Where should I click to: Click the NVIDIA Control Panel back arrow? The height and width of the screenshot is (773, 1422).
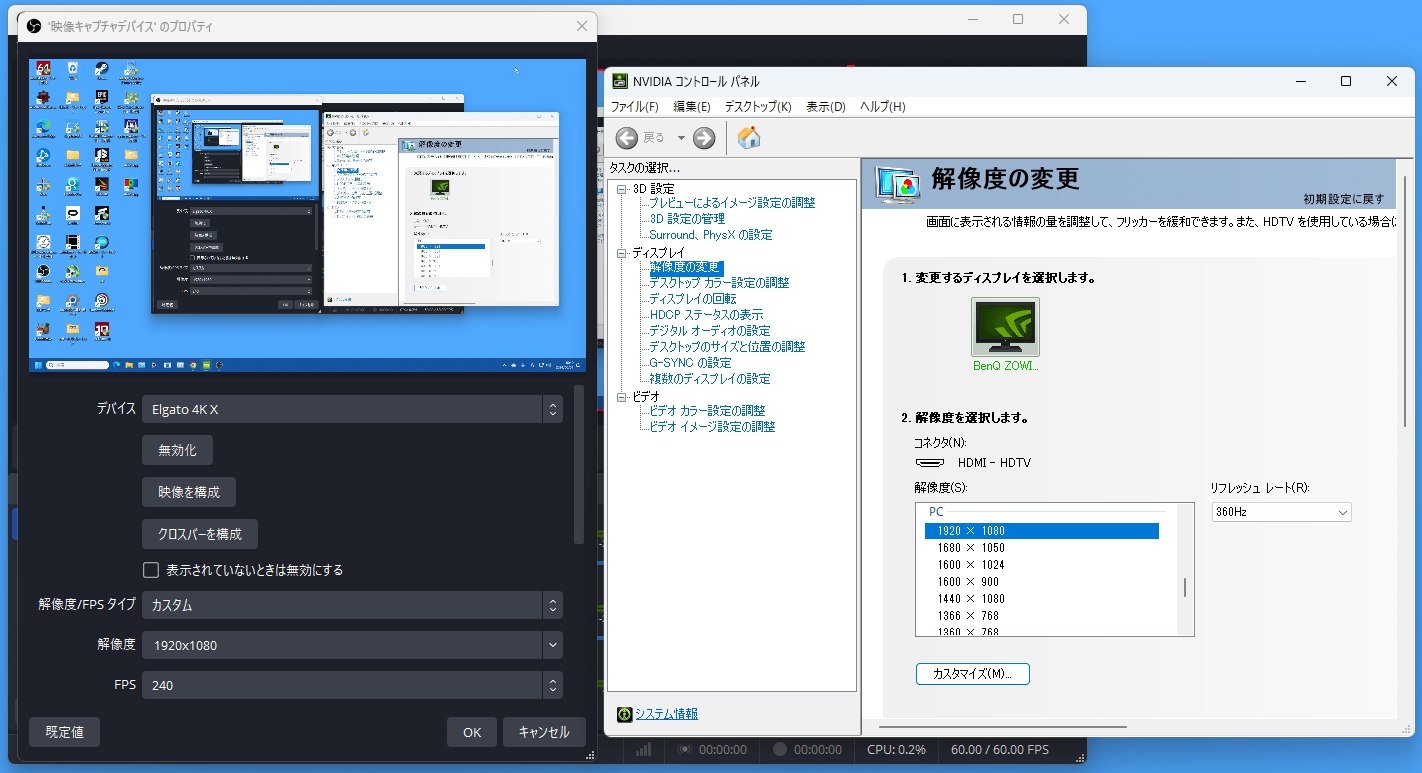tap(627, 138)
